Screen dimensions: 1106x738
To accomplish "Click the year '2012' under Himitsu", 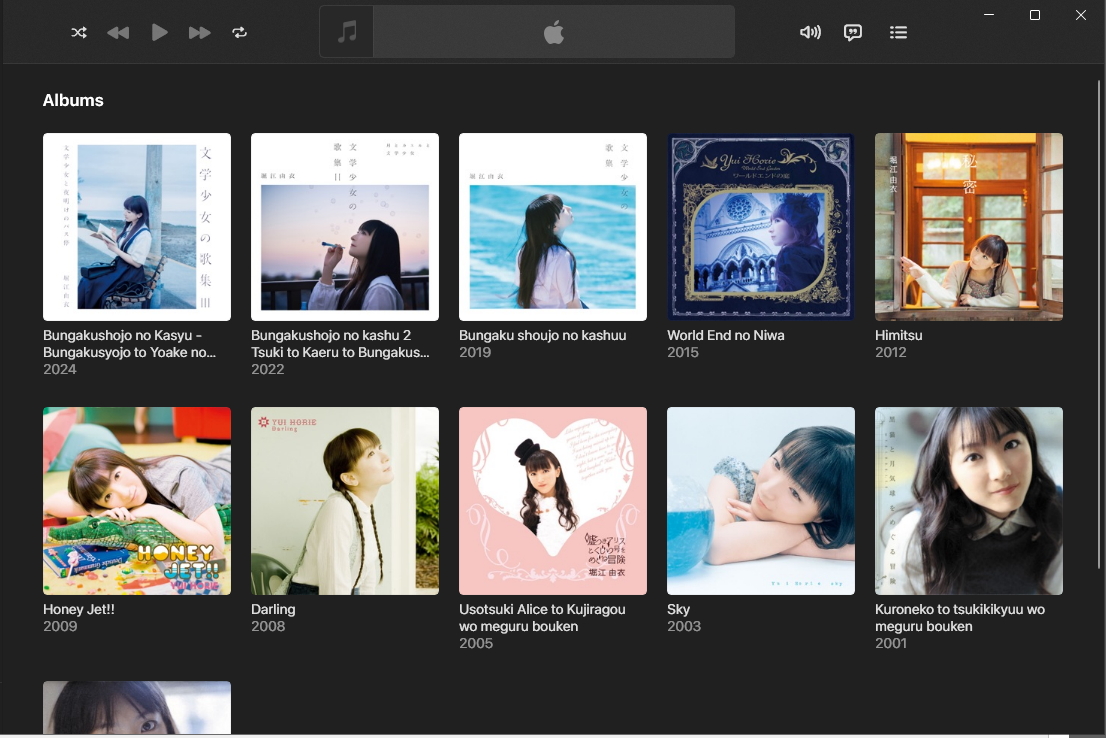I will click(x=891, y=352).
